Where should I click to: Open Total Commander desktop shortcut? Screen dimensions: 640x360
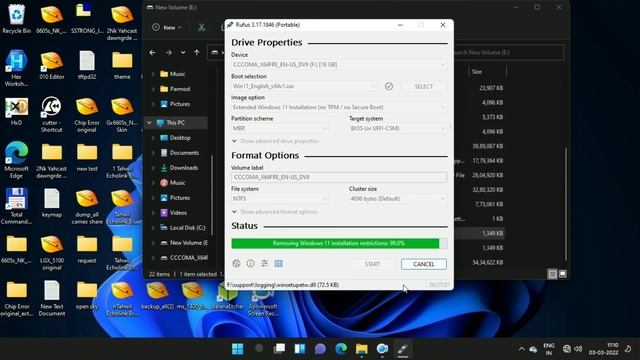pos(16,206)
